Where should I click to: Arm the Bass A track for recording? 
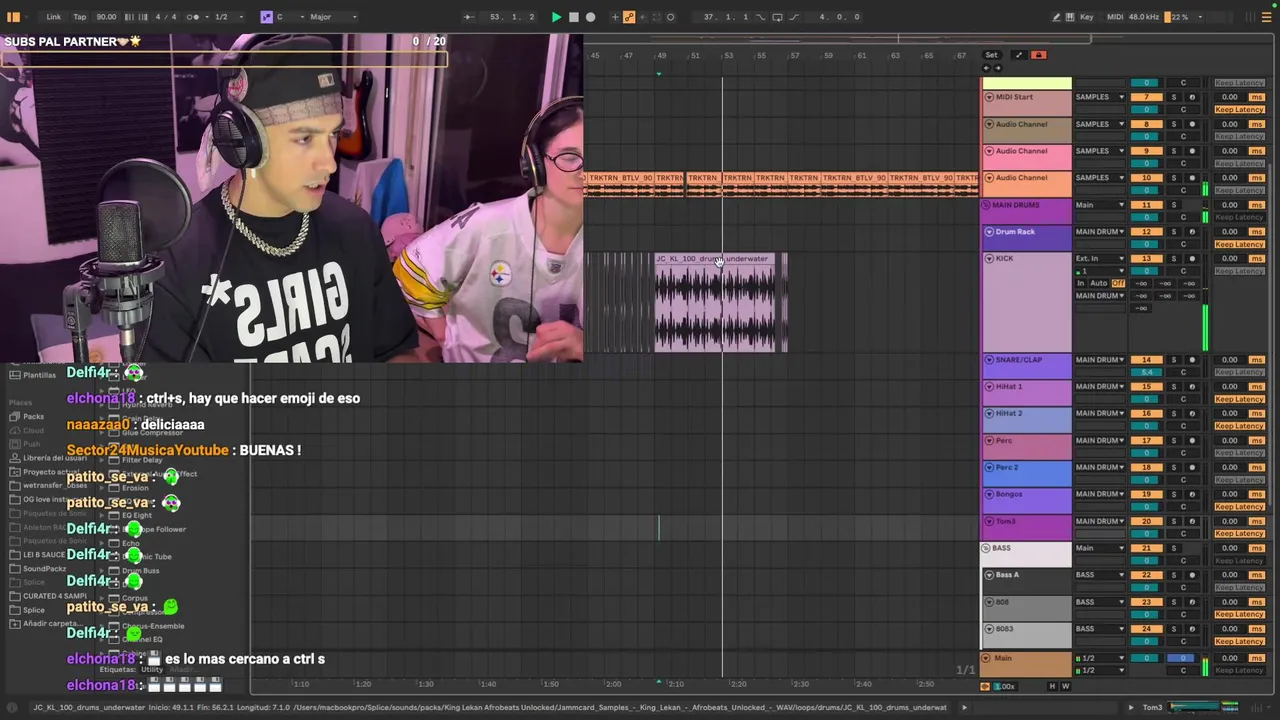pyautogui.click(x=1191, y=575)
